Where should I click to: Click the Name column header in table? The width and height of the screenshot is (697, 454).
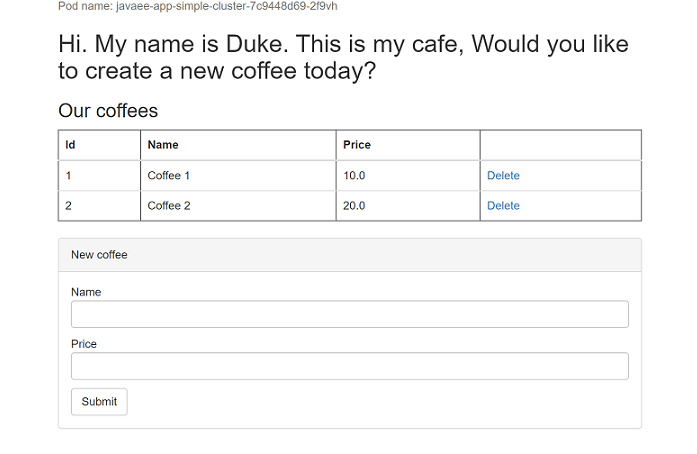point(163,145)
